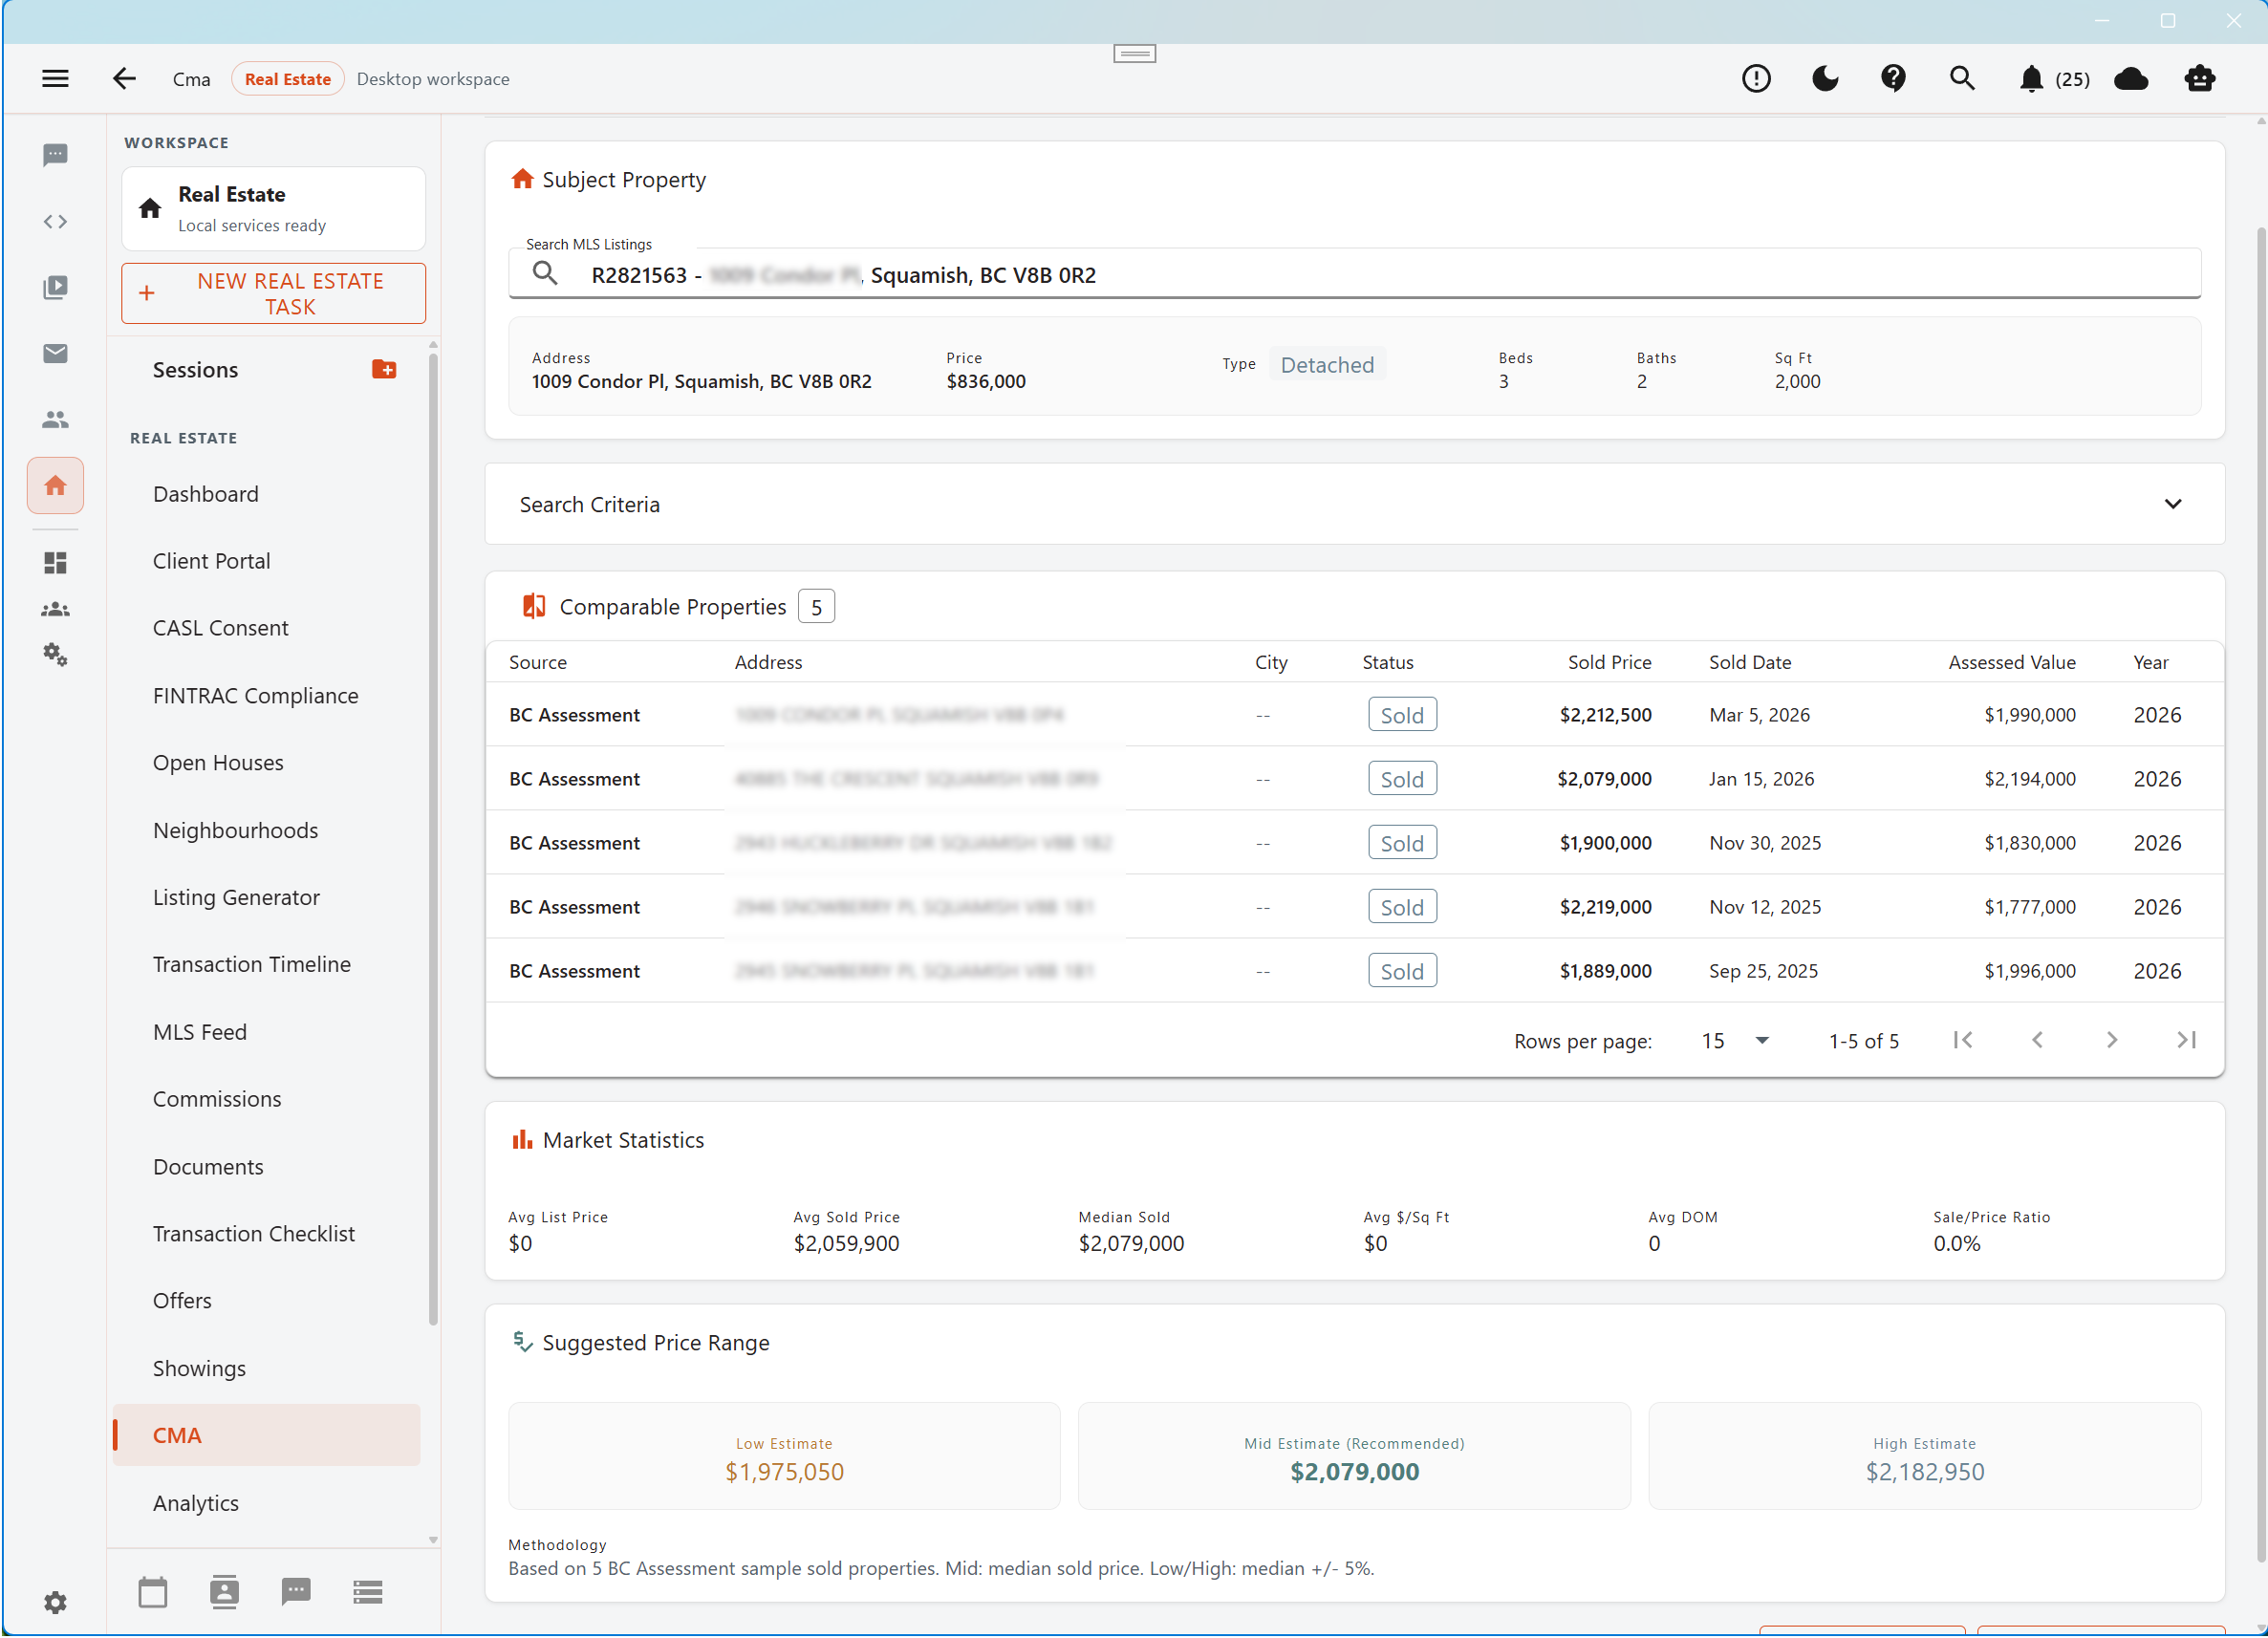The width and height of the screenshot is (2268, 1638).
Task: Select CMA in sidebar
Action: coord(266,1437)
